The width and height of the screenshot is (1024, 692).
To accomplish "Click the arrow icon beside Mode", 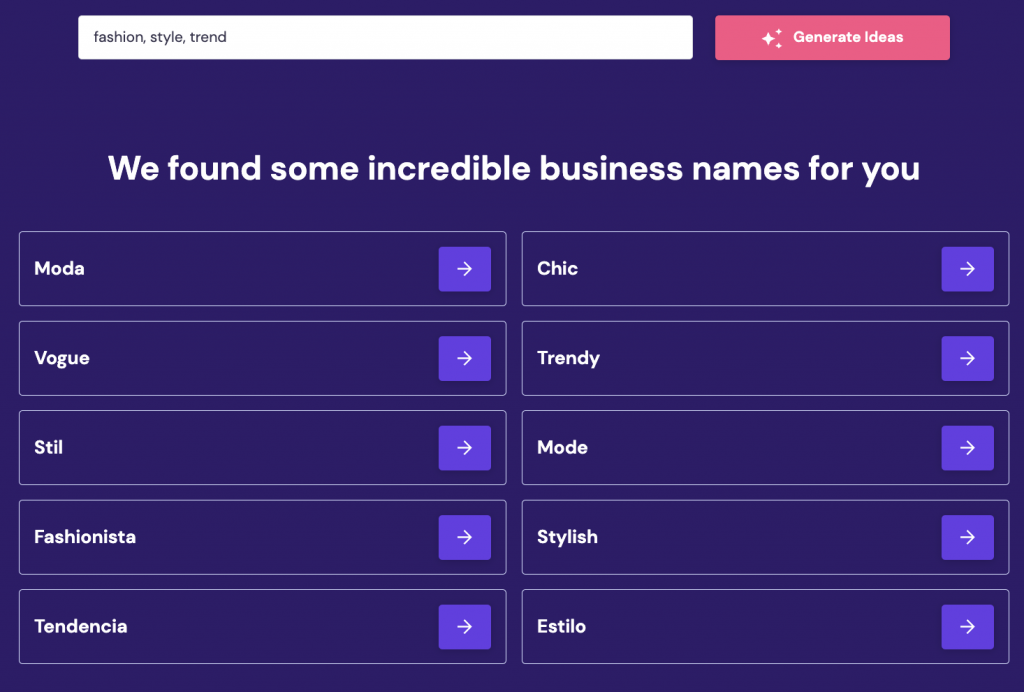I will click(967, 447).
